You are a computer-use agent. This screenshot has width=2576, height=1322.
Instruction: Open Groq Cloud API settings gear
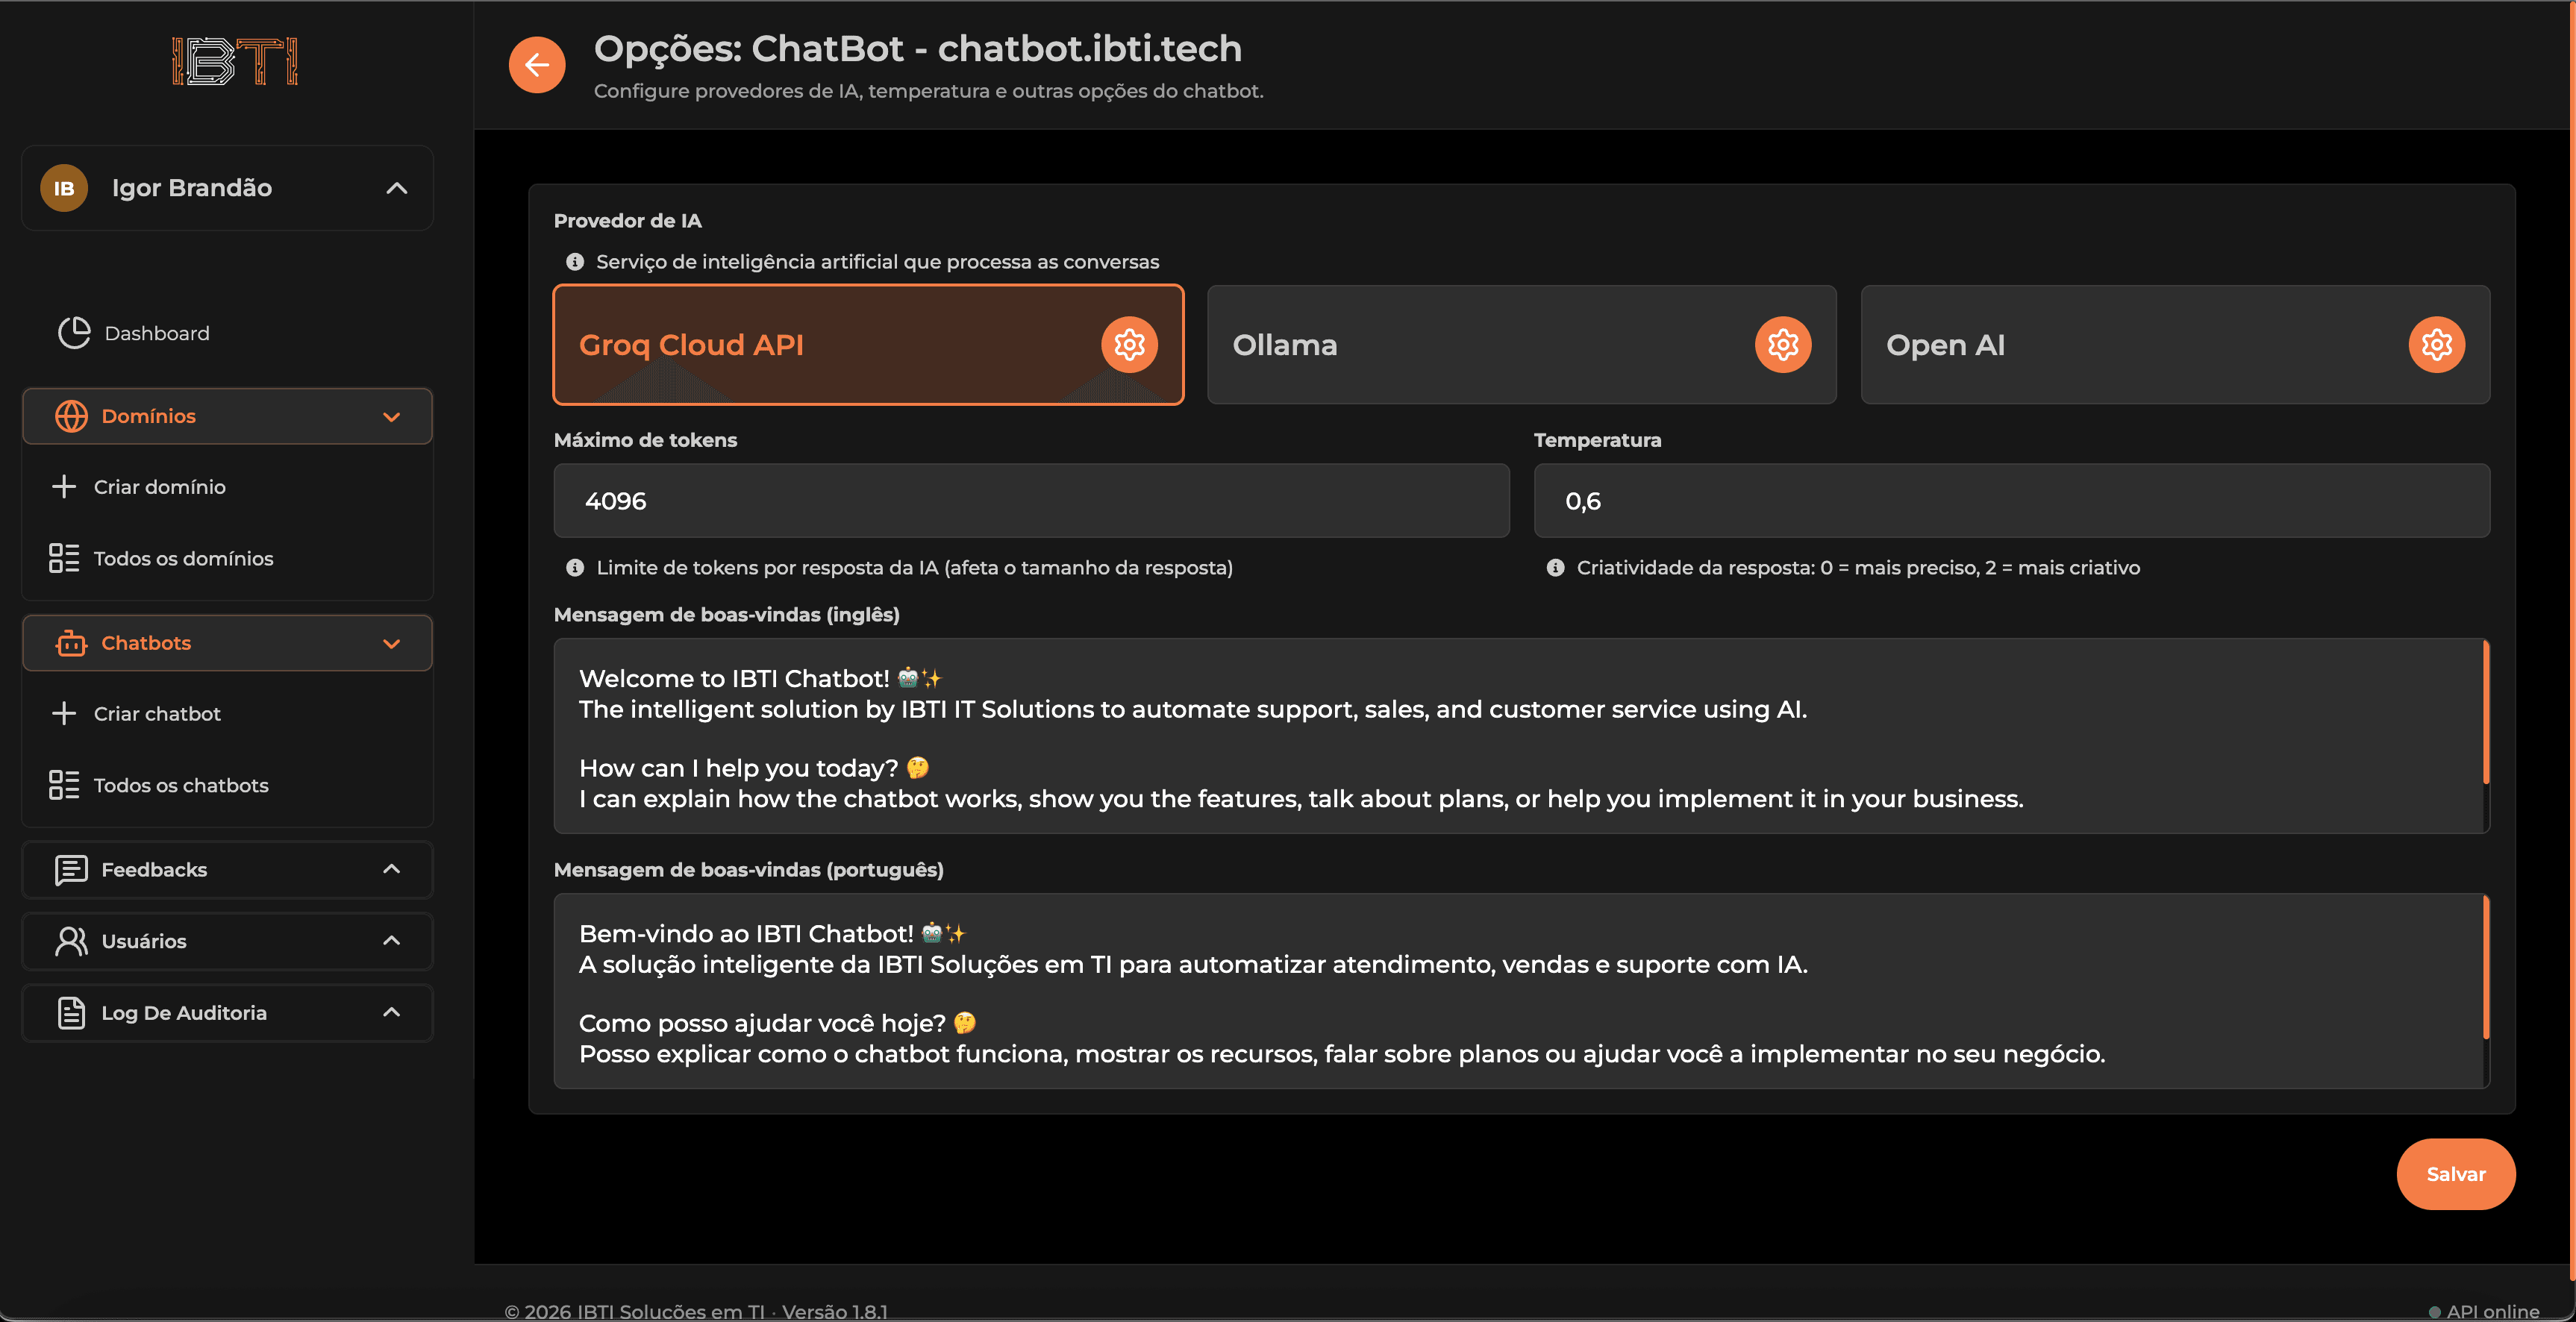[1128, 344]
